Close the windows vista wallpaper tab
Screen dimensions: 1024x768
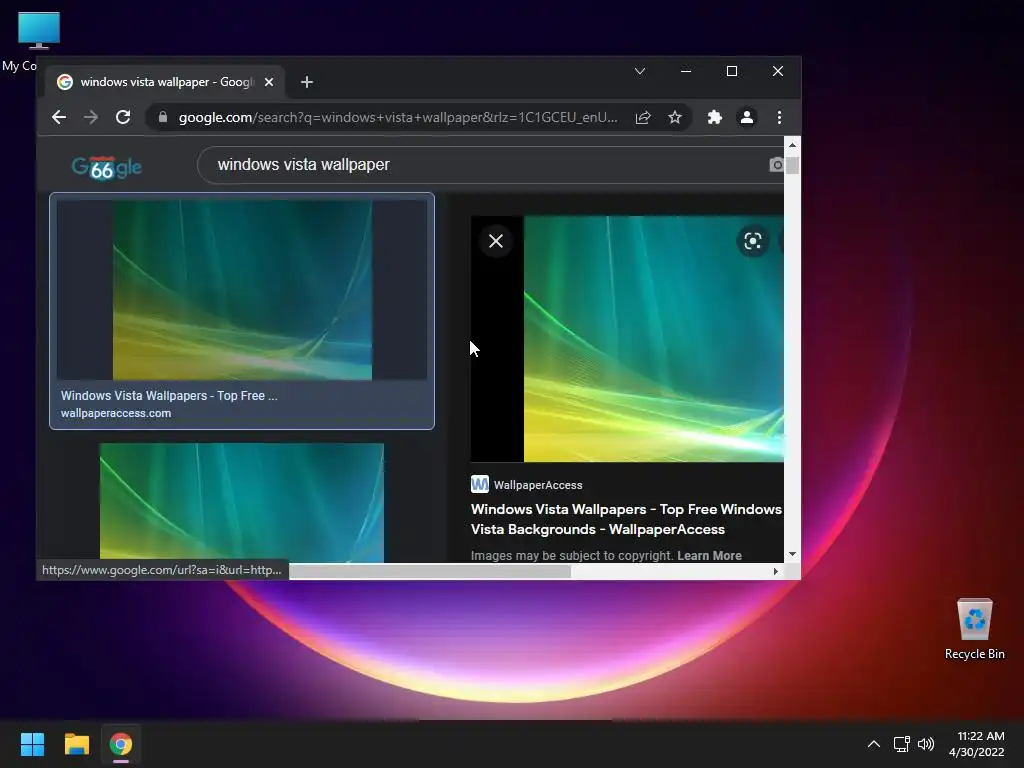point(268,82)
